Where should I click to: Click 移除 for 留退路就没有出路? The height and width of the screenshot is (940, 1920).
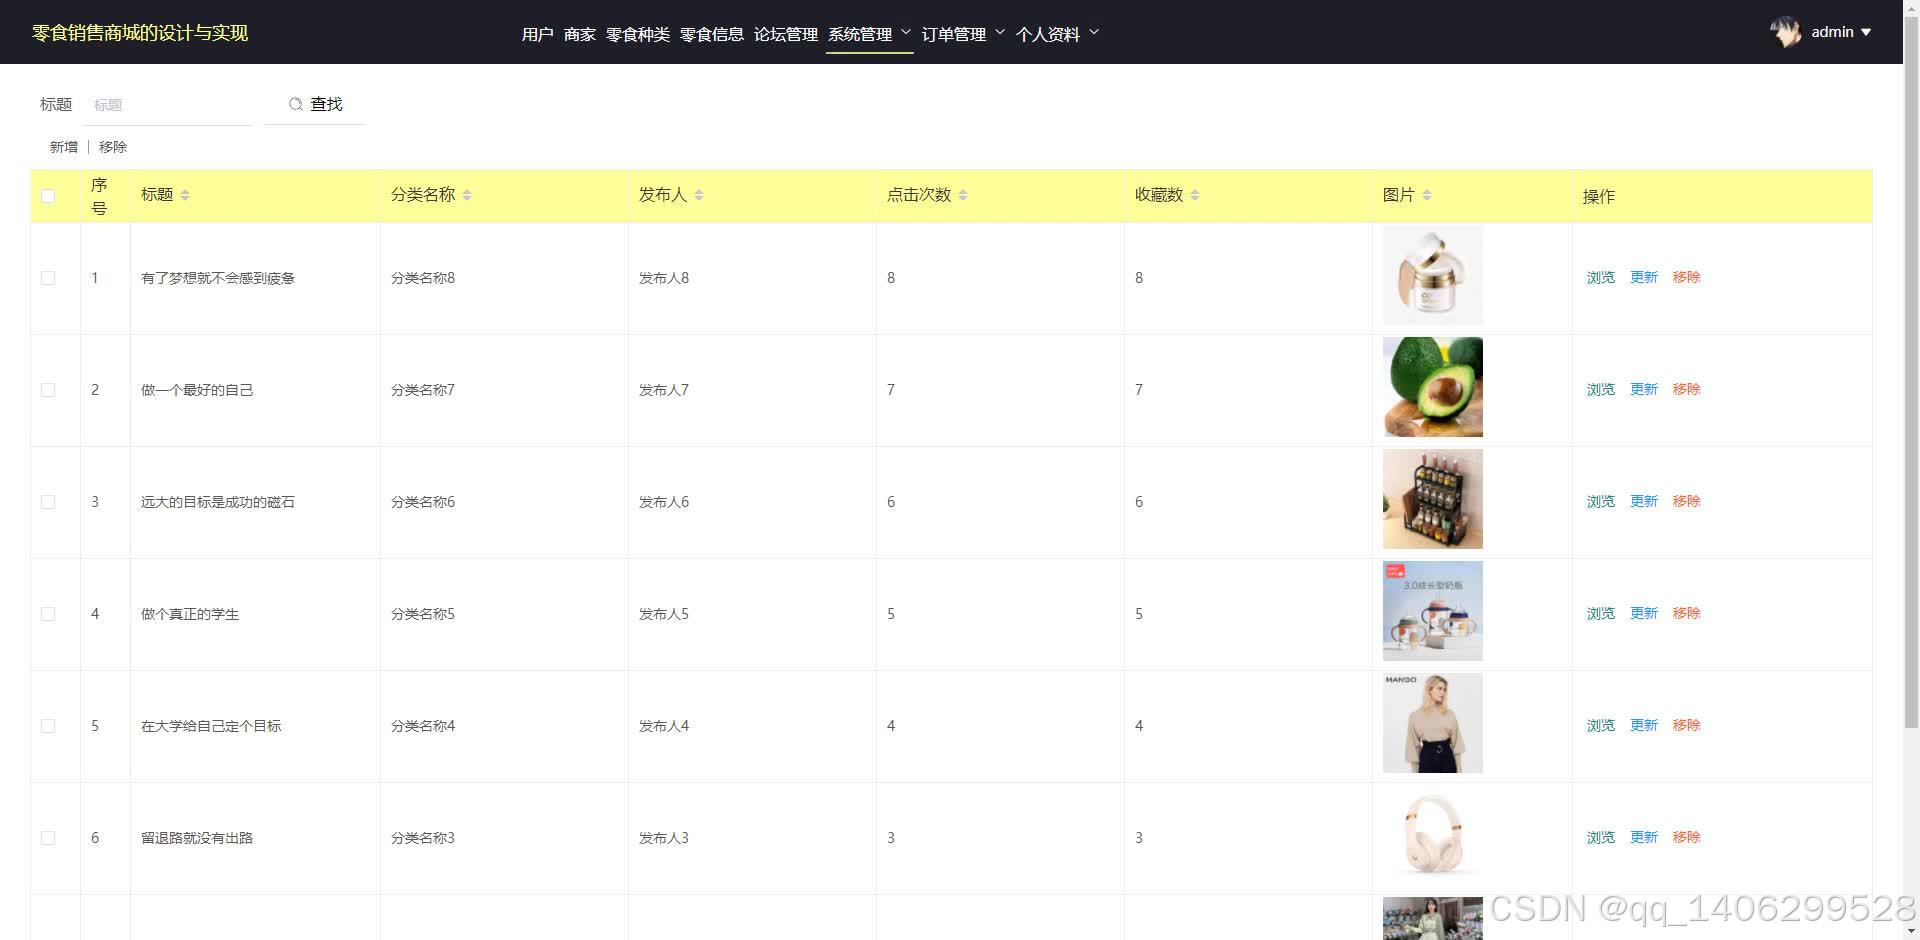pos(1687,837)
